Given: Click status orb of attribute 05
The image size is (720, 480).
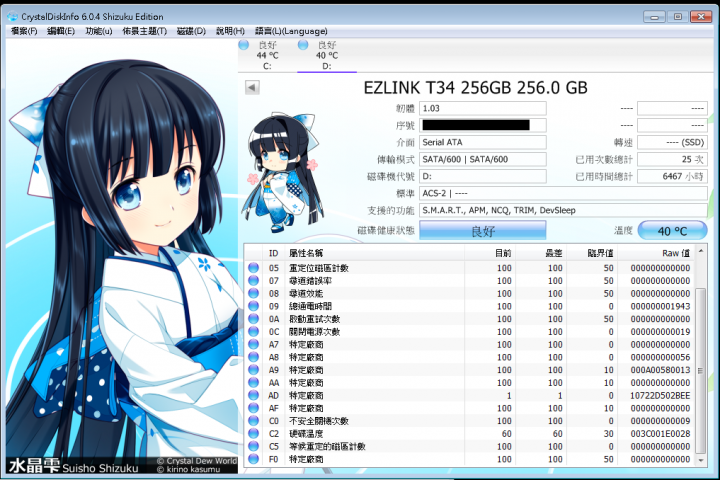Looking at the screenshot, I should [x=253, y=268].
